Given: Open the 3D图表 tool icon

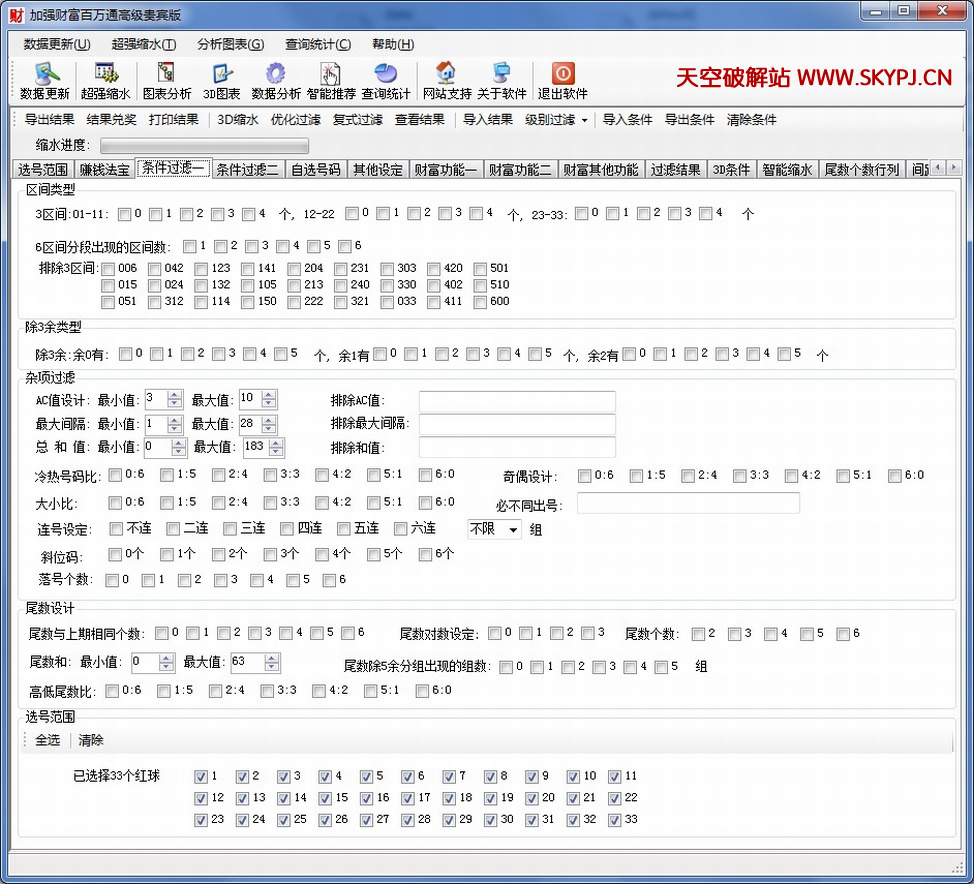Looking at the screenshot, I should [x=221, y=74].
